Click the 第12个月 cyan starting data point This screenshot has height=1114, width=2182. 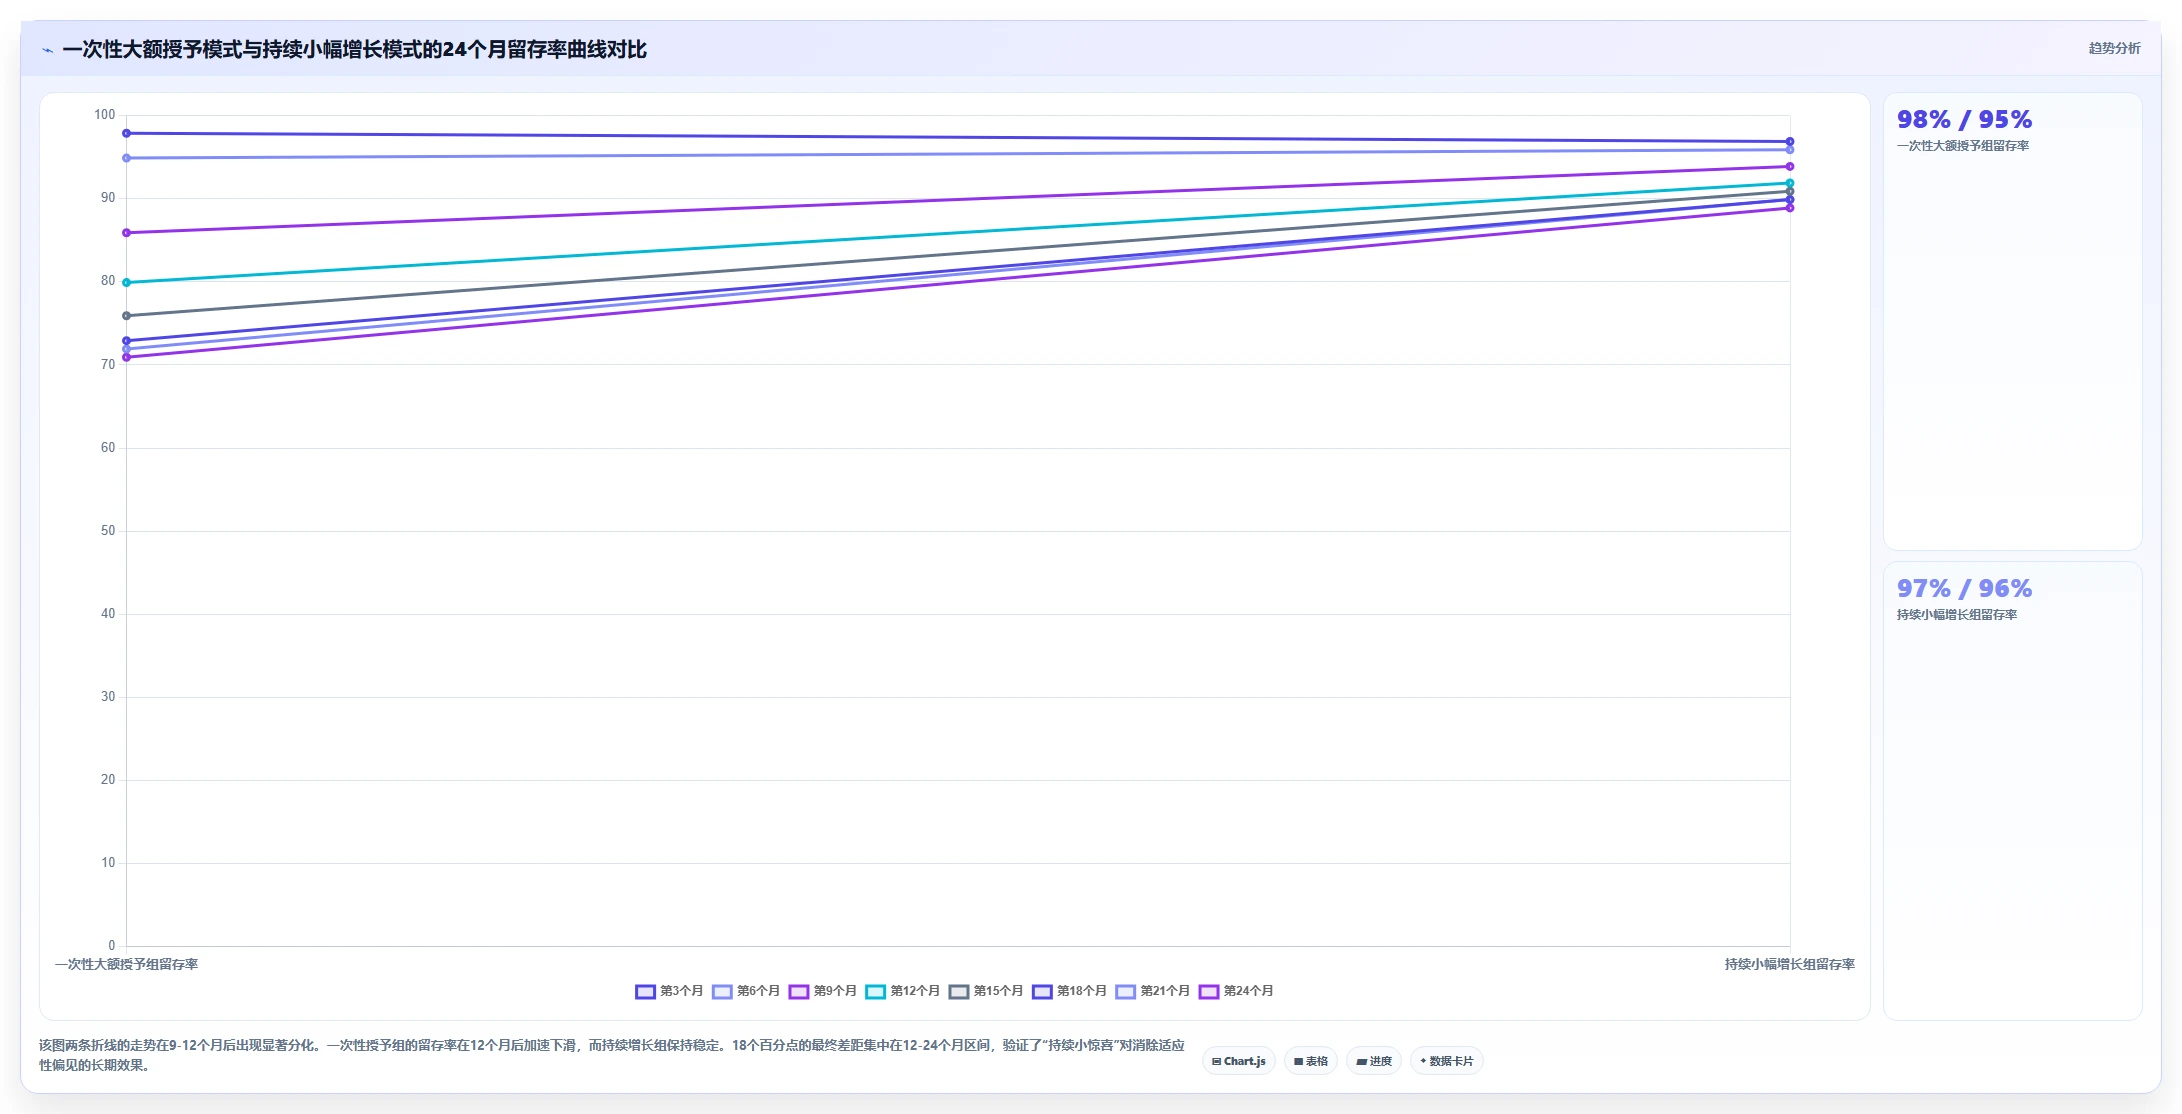pos(126,282)
